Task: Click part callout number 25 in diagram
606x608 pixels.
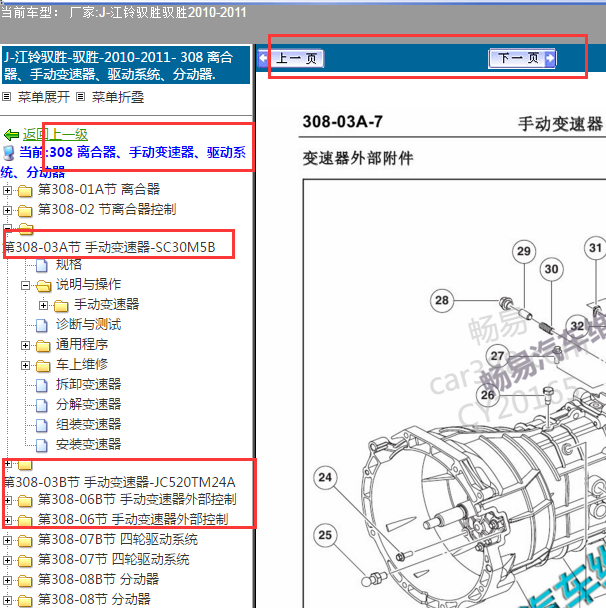Action: pos(325,535)
